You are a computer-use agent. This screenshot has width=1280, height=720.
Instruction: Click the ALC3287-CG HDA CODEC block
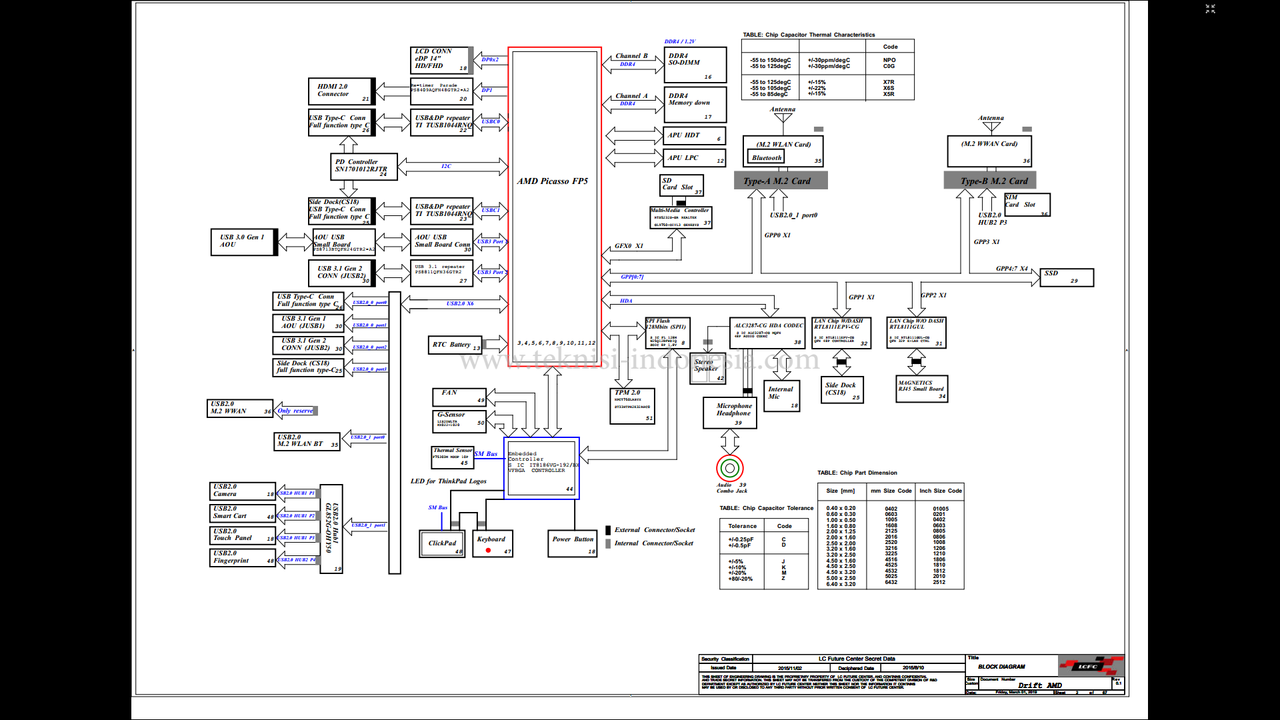pyautogui.click(x=768, y=333)
